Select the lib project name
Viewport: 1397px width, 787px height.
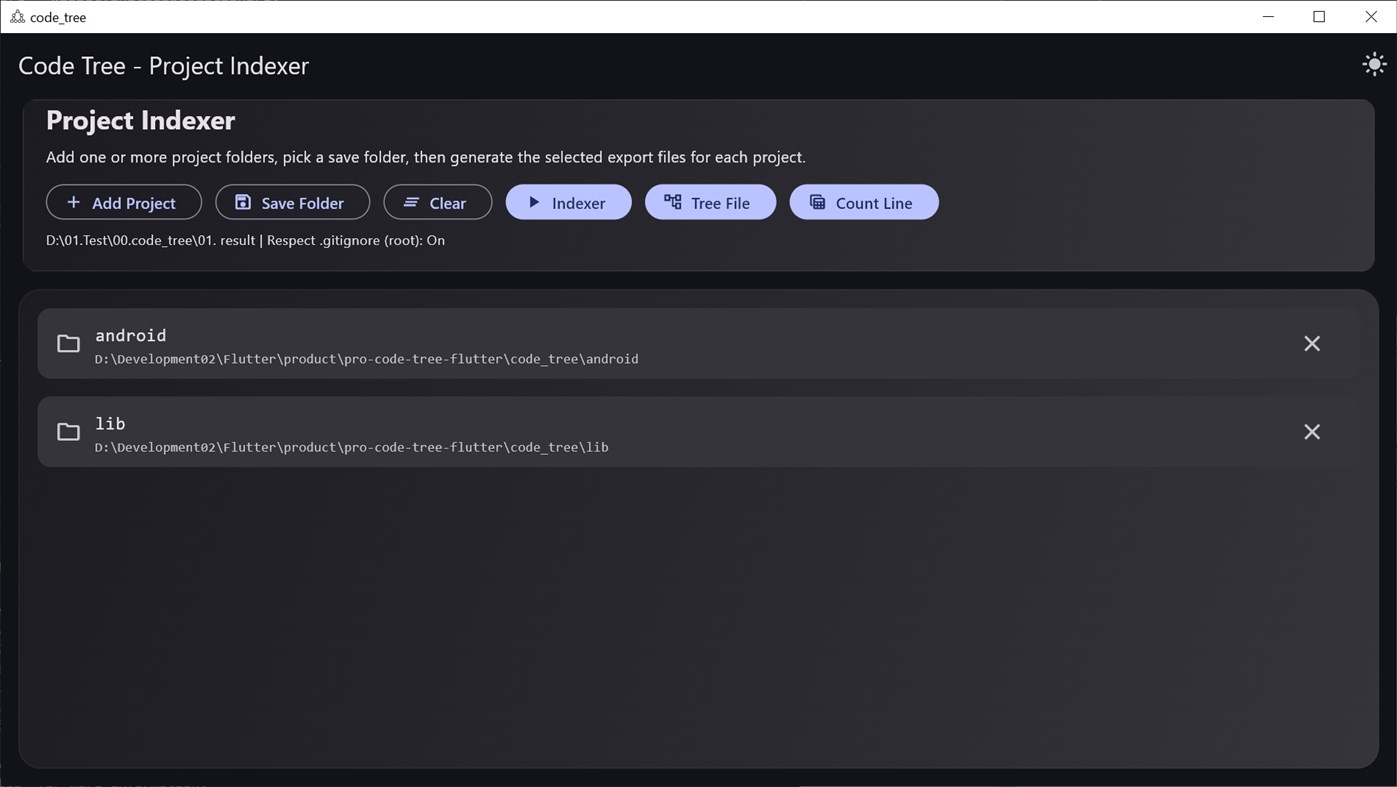coord(110,423)
